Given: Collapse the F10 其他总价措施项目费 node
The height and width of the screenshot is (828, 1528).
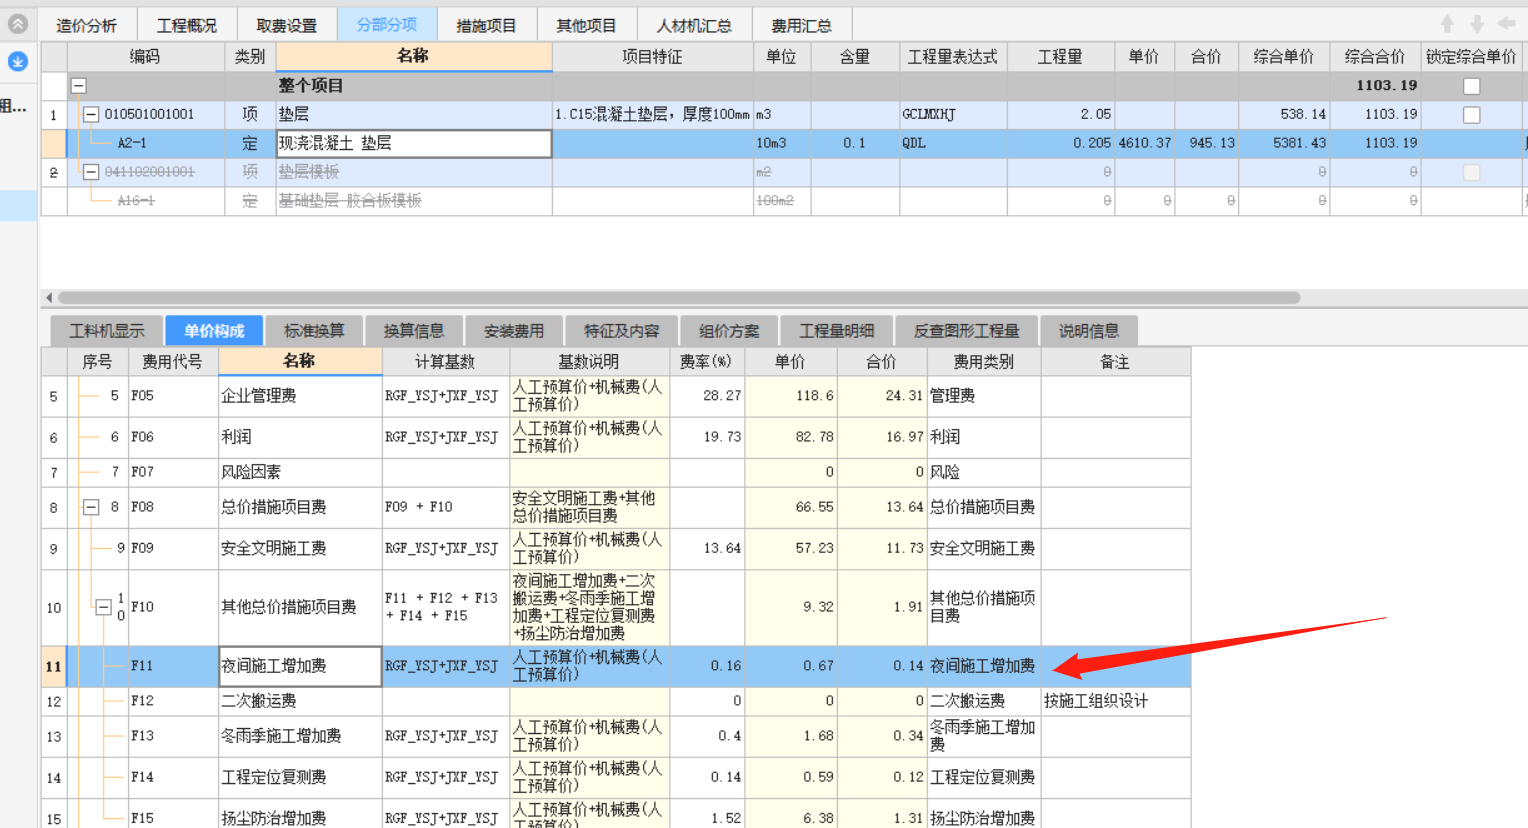Looking at the screenshot, I should pos(103,607).
